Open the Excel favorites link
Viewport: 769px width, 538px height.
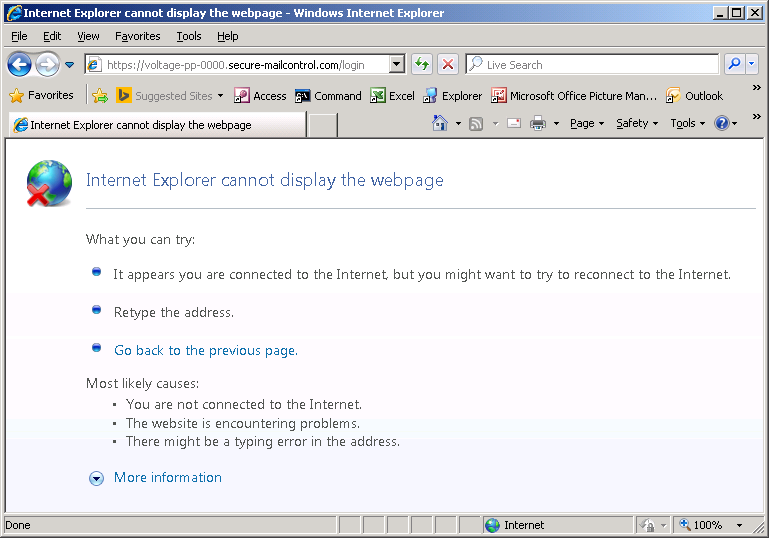(392, 96)
